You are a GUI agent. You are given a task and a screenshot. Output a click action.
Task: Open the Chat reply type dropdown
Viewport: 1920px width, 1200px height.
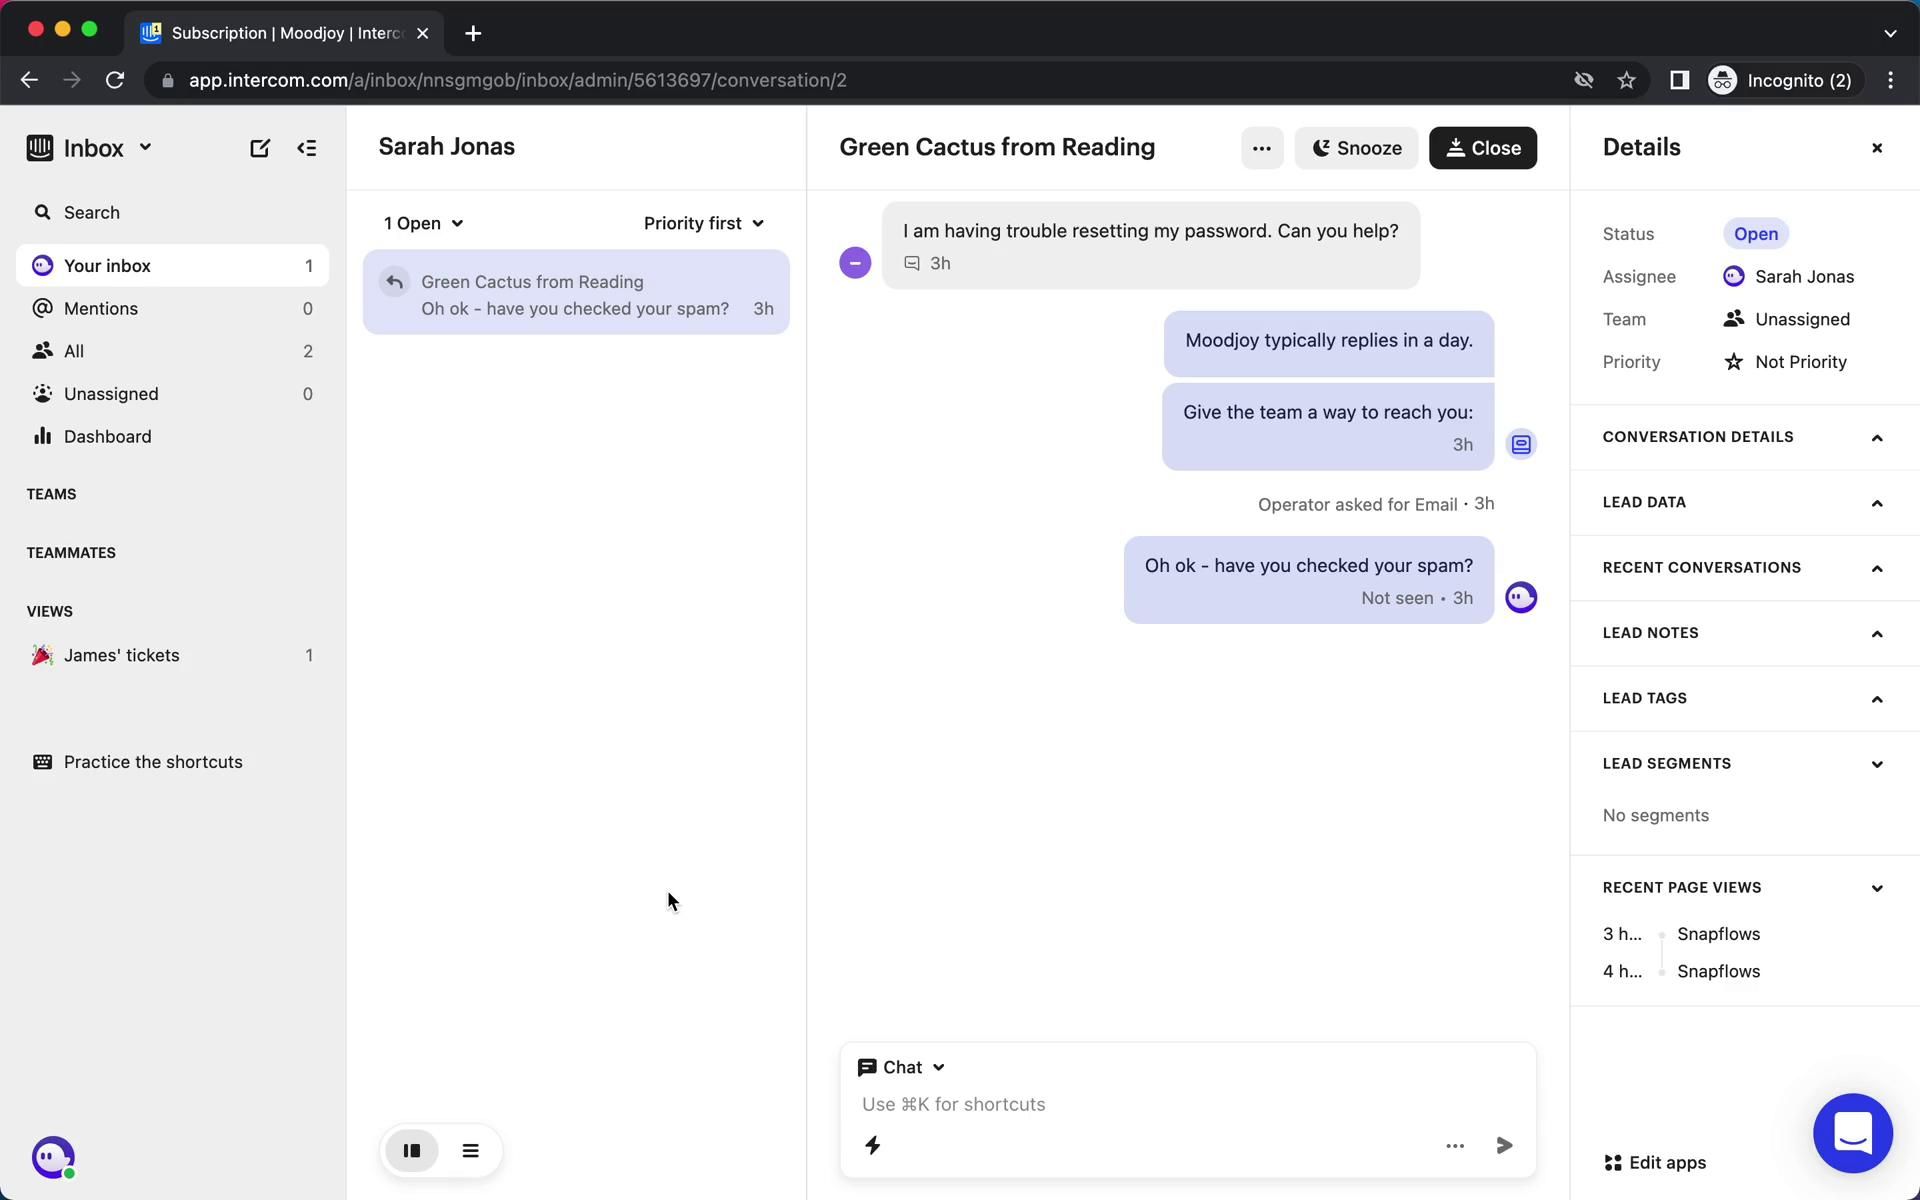901,1067
